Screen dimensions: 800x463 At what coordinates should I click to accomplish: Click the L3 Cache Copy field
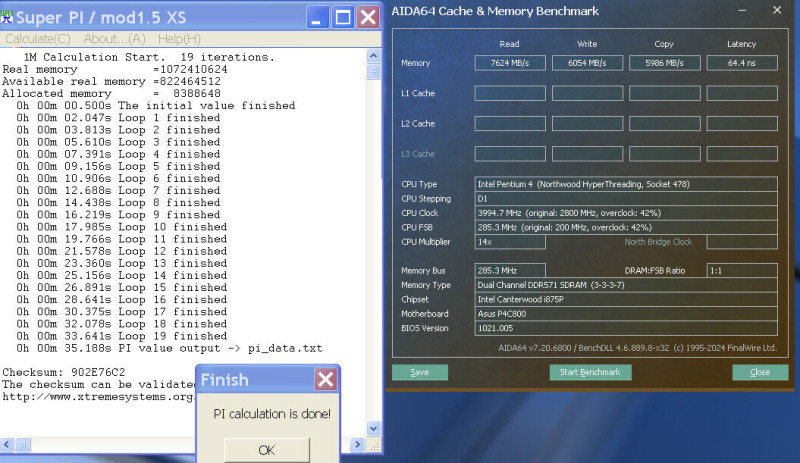click(664, 154)
